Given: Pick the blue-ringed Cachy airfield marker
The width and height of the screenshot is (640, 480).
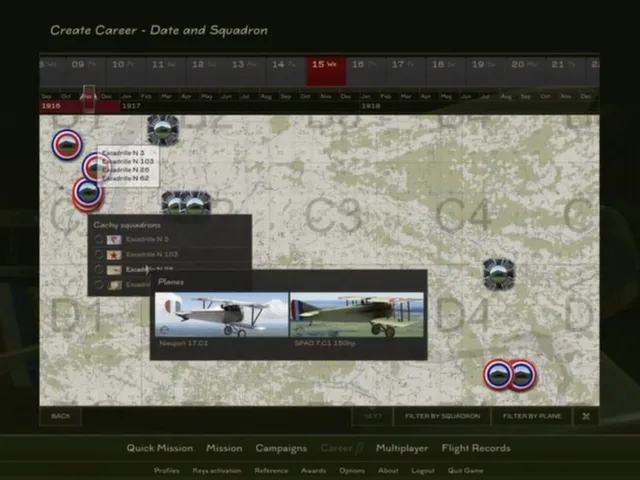Looking at the screenshot, I should coord(88,193).
